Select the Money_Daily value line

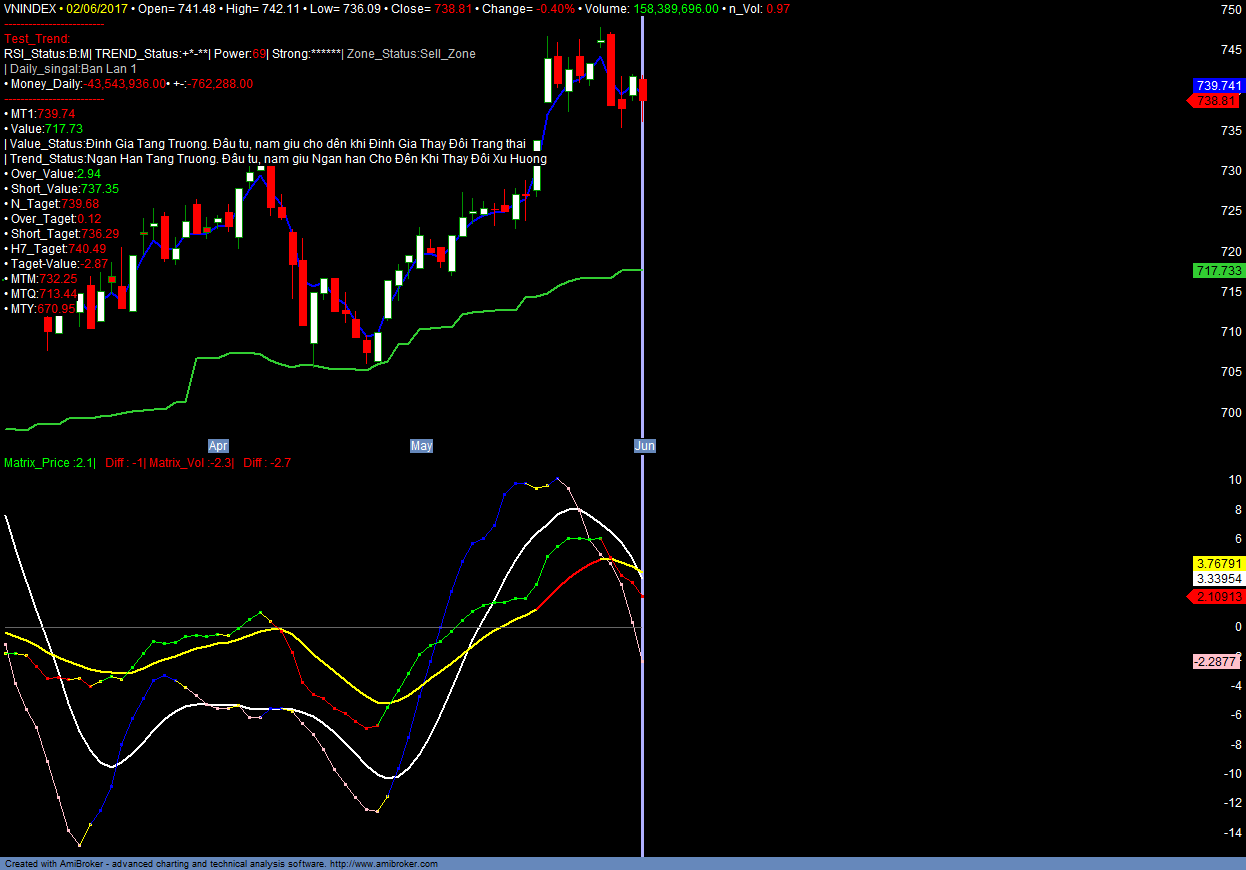[130, 84]
